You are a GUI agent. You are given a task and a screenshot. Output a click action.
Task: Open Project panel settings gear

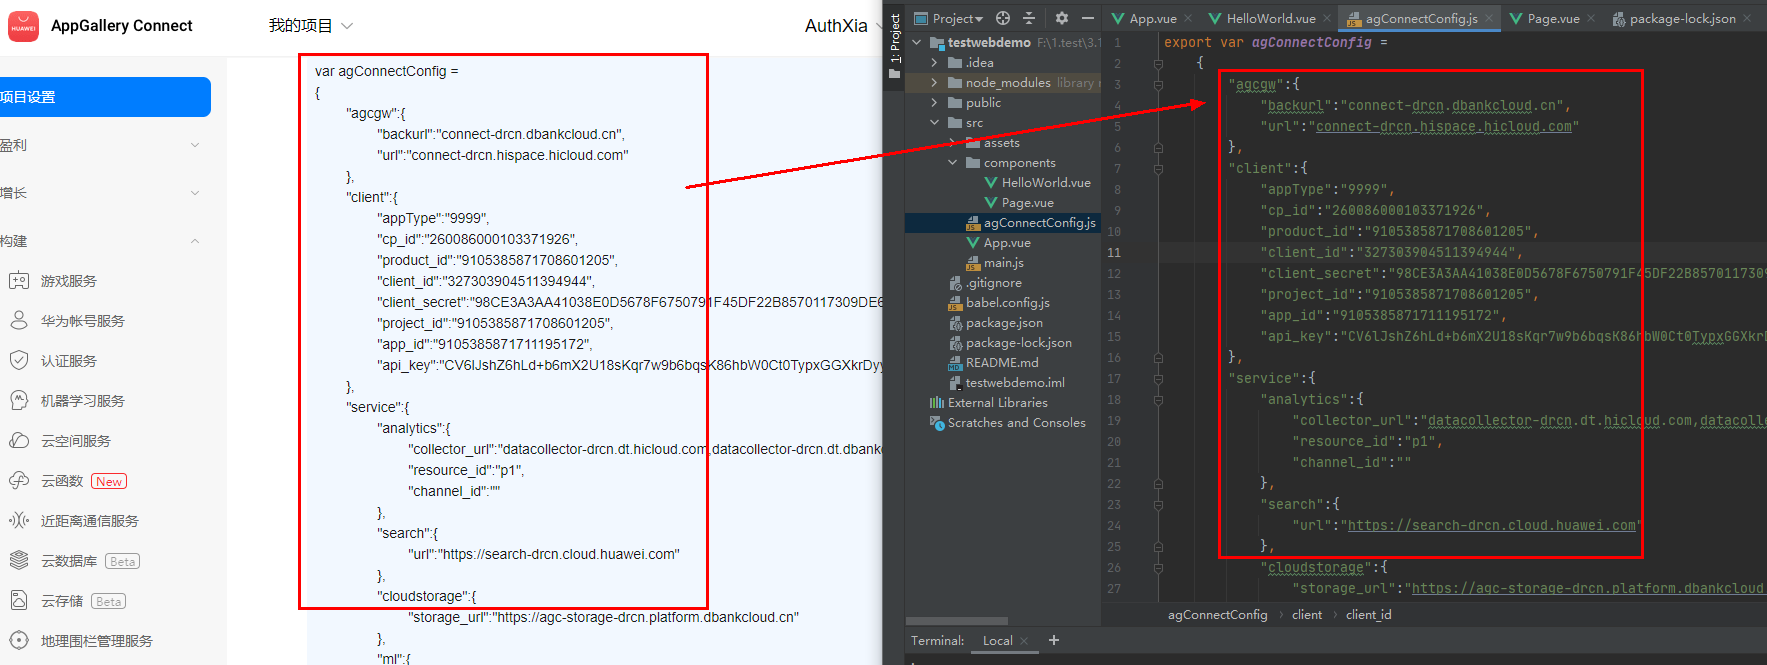tap(1062, 18)
